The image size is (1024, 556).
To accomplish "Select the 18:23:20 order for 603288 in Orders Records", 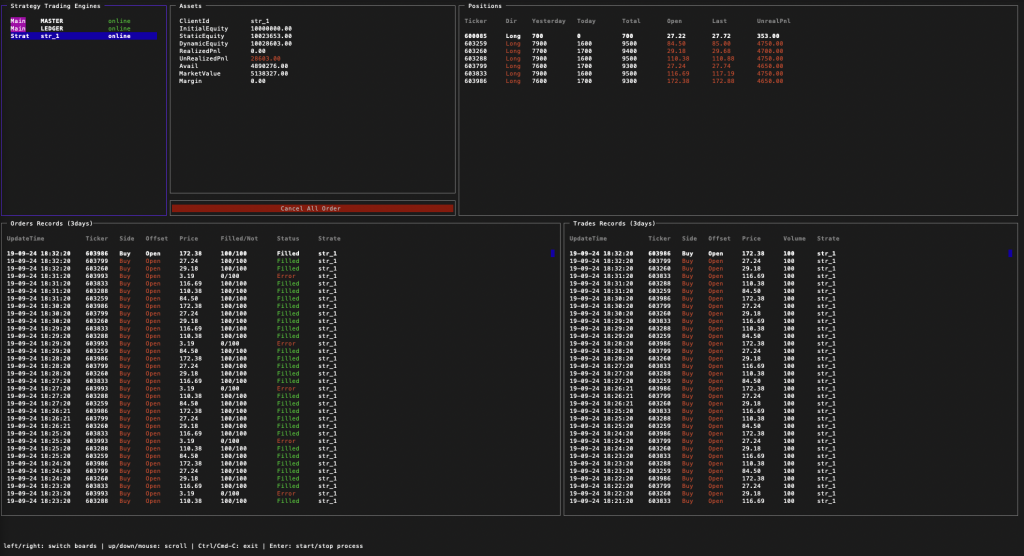I will [x=172, y=501].
